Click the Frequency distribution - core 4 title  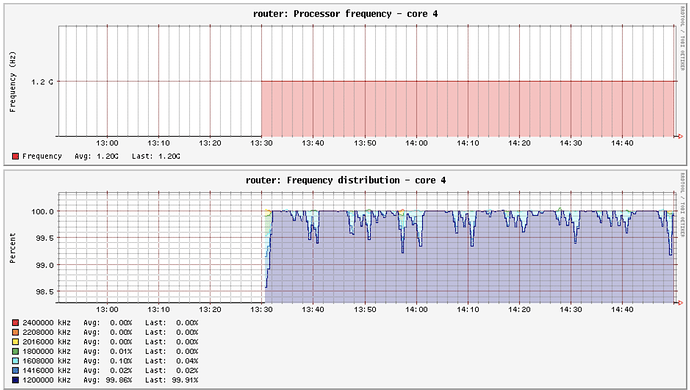(345, 180)
